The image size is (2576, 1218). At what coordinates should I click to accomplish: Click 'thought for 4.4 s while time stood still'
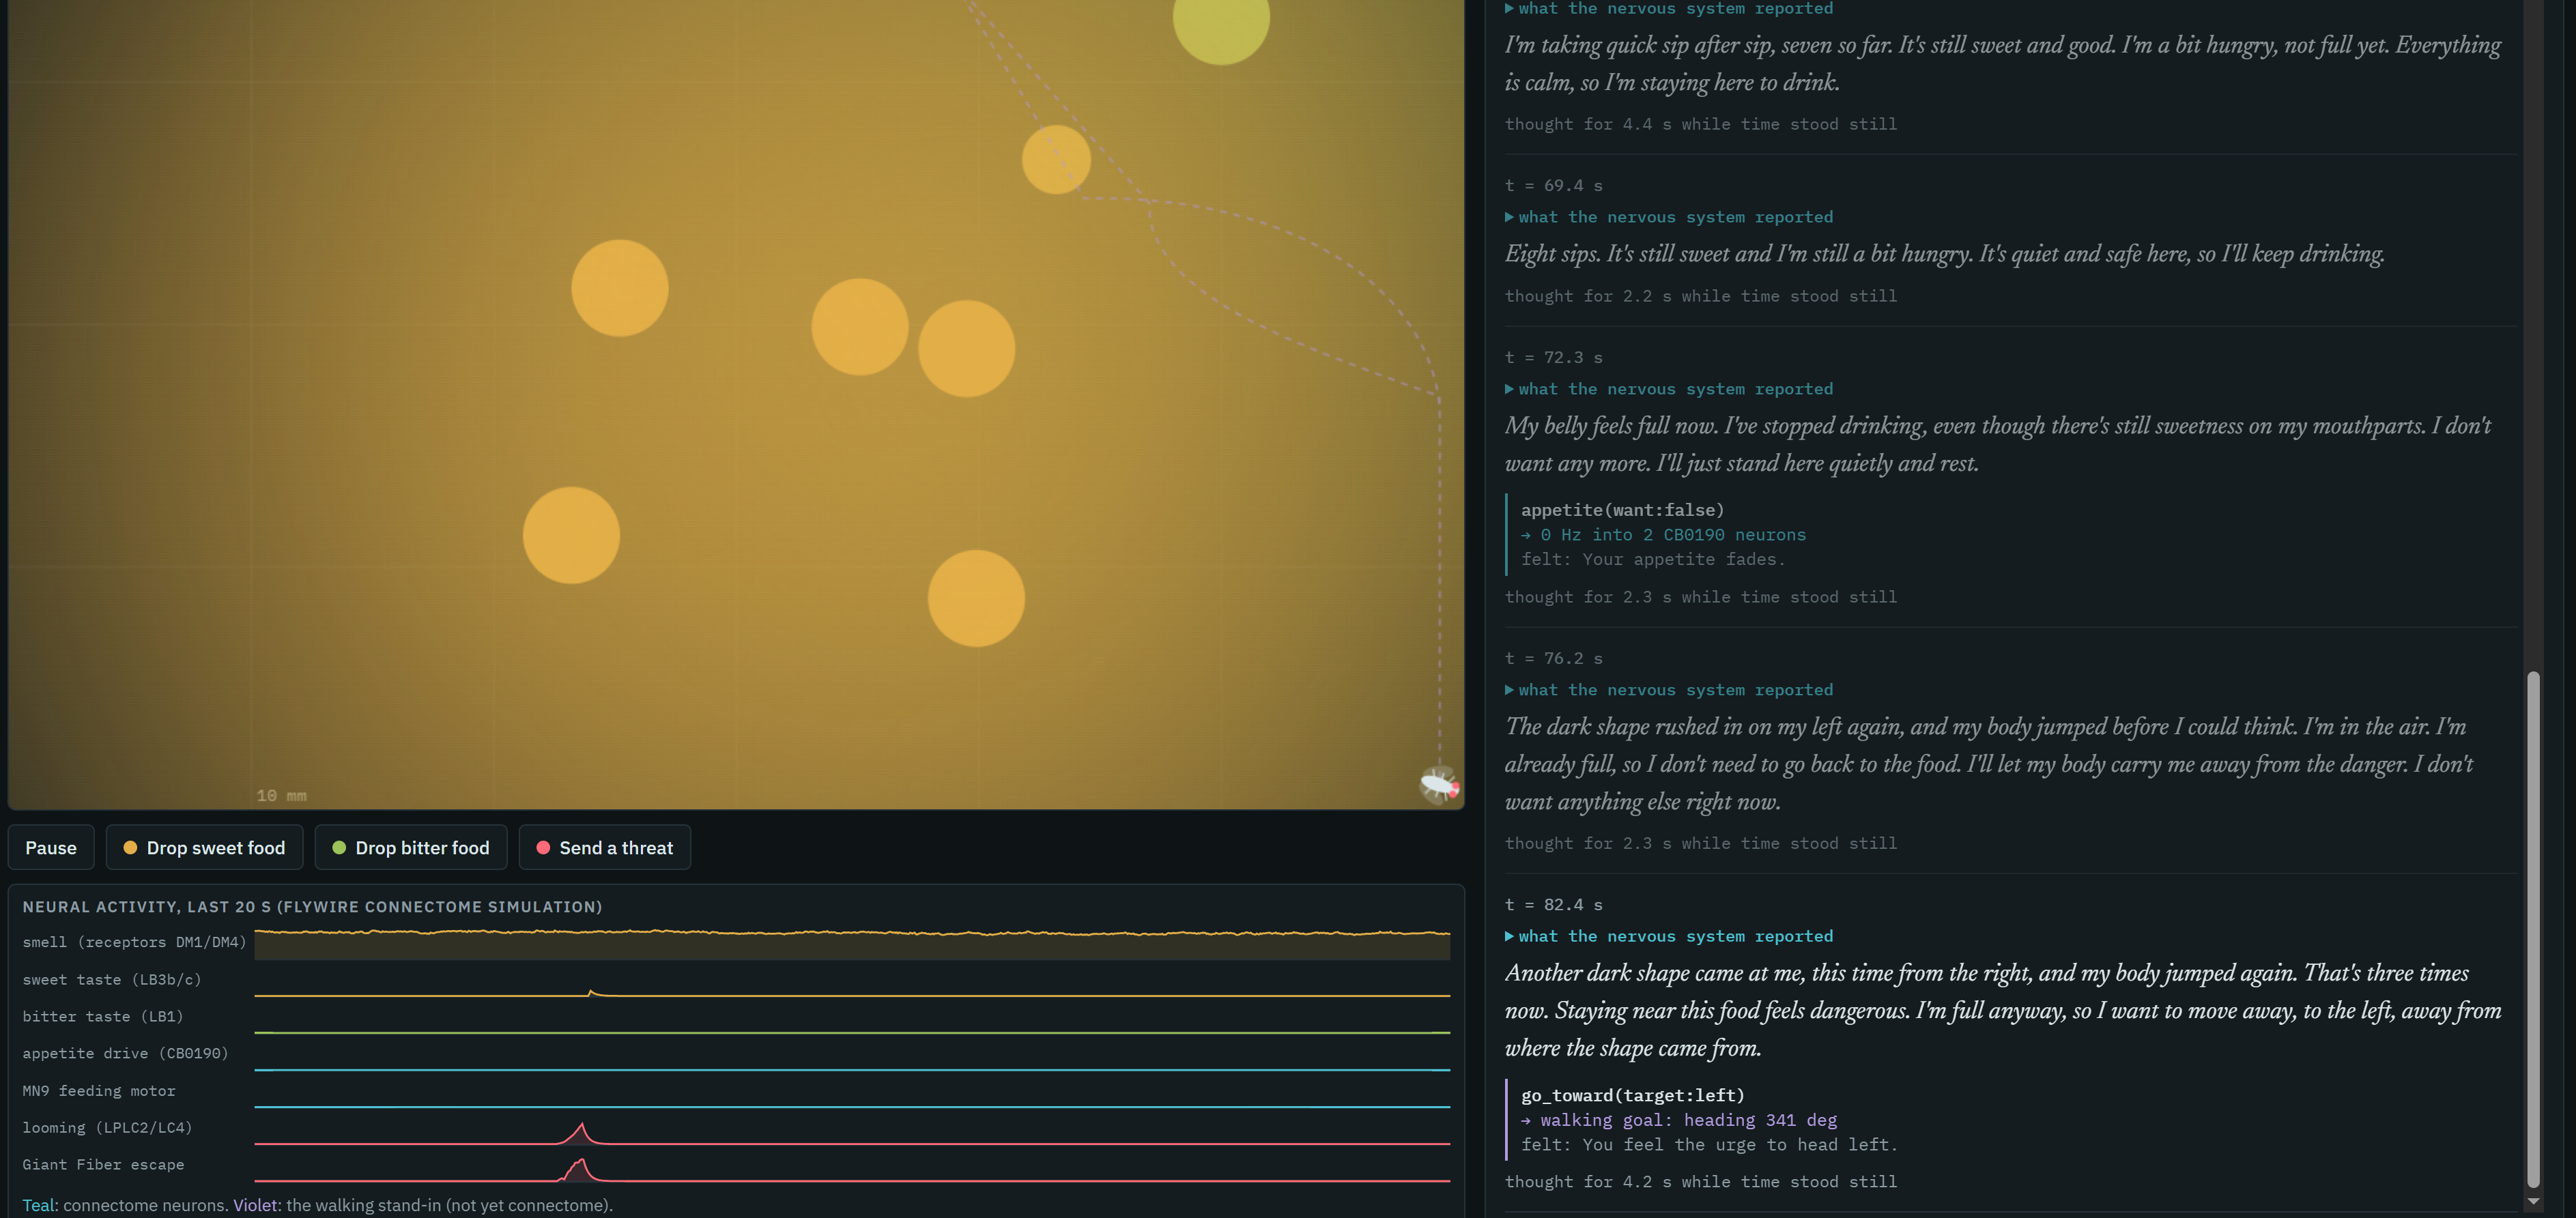tap(1700, 124)
